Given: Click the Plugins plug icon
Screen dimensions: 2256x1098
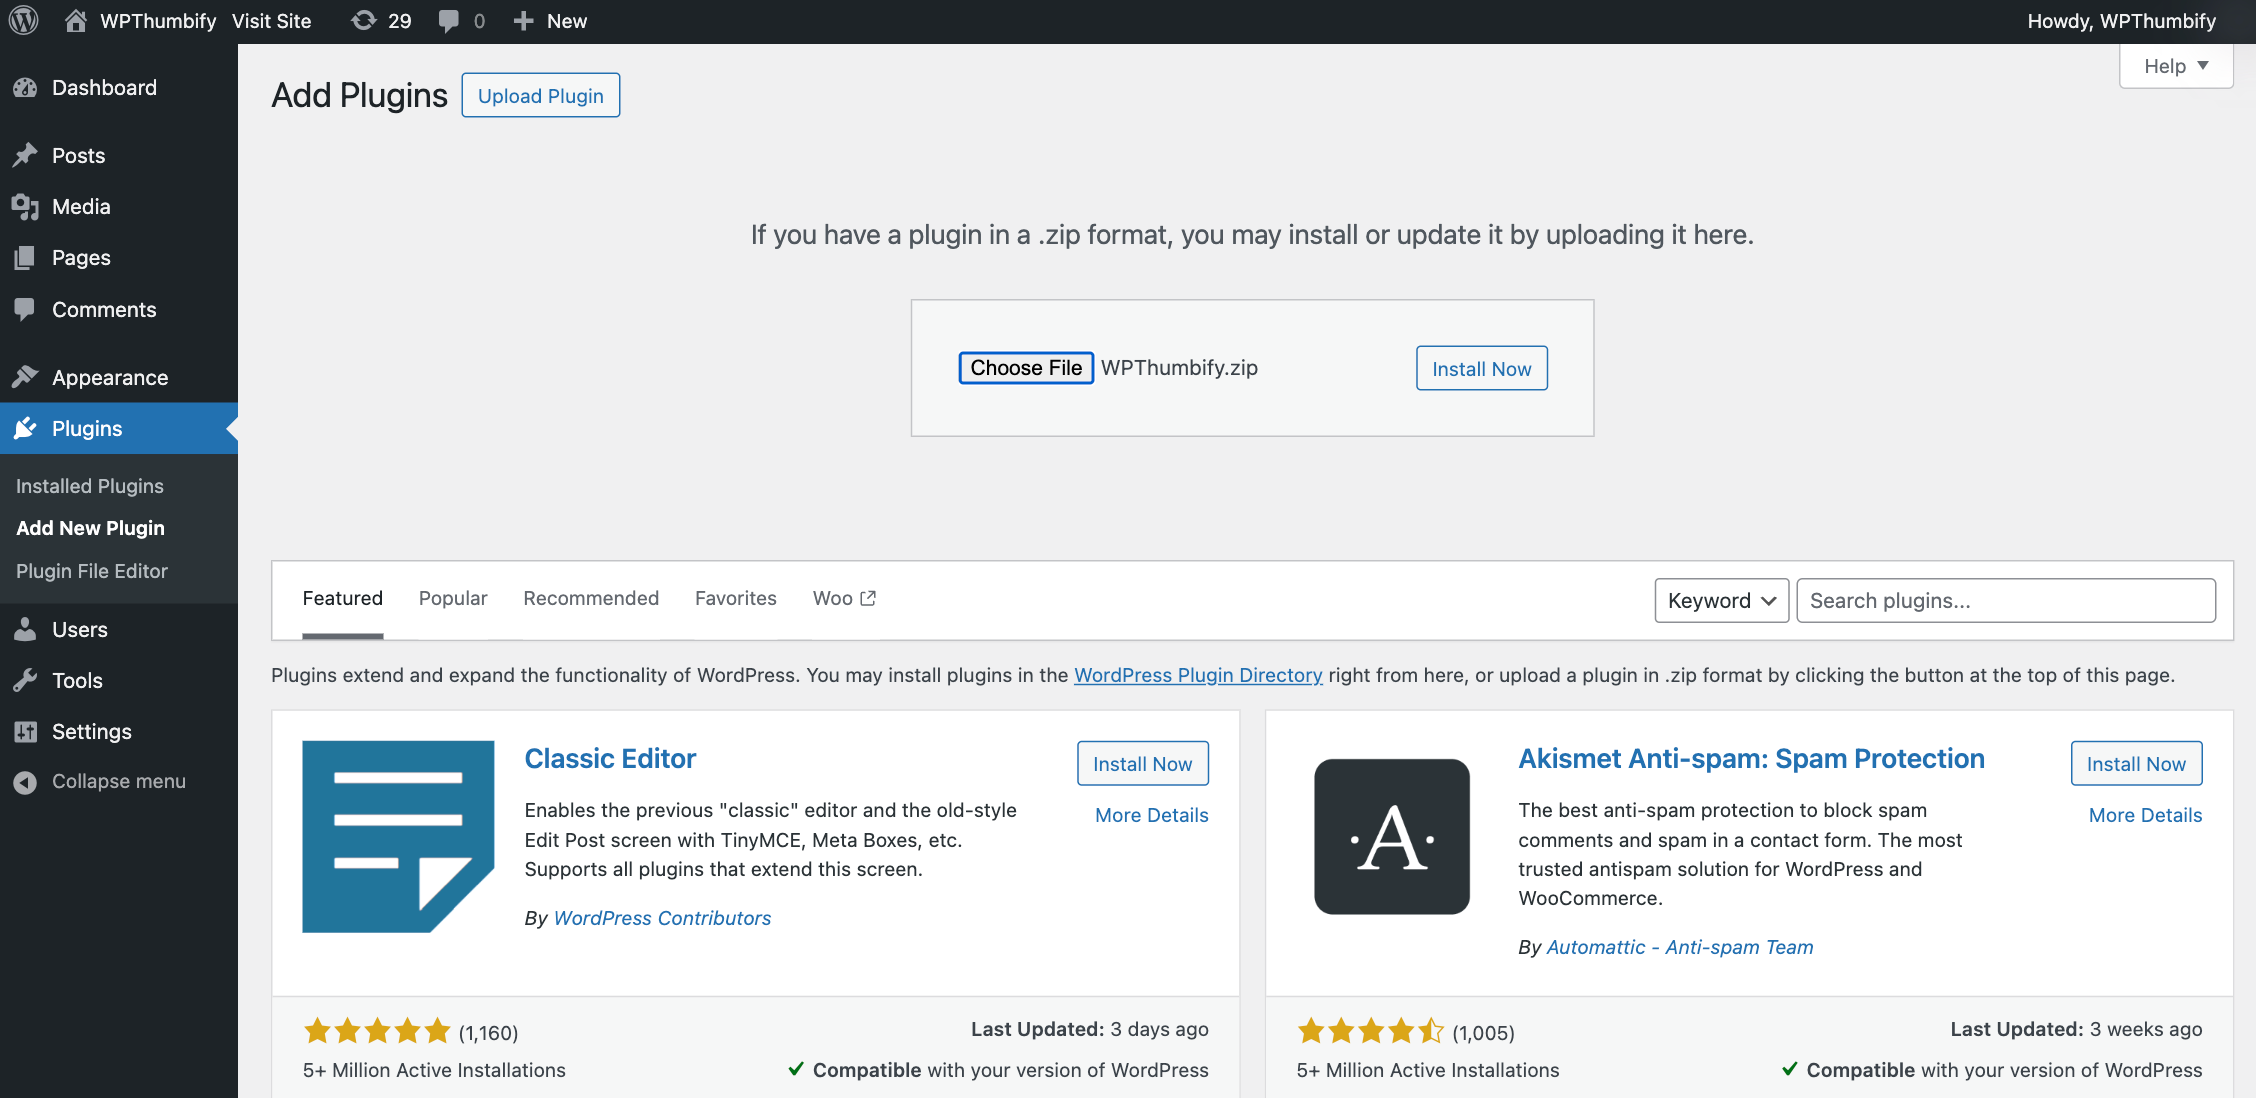Looking at the screenshot, I should (x=25, y=428).
